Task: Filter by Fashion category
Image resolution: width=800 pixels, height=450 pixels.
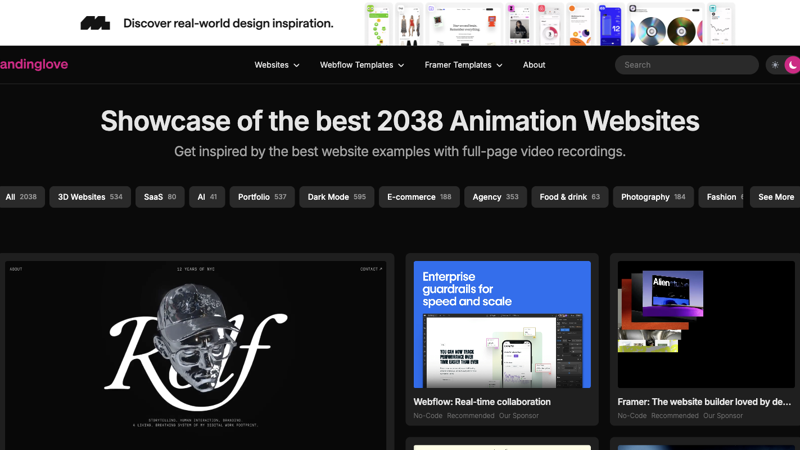Action: click(721, 197)
